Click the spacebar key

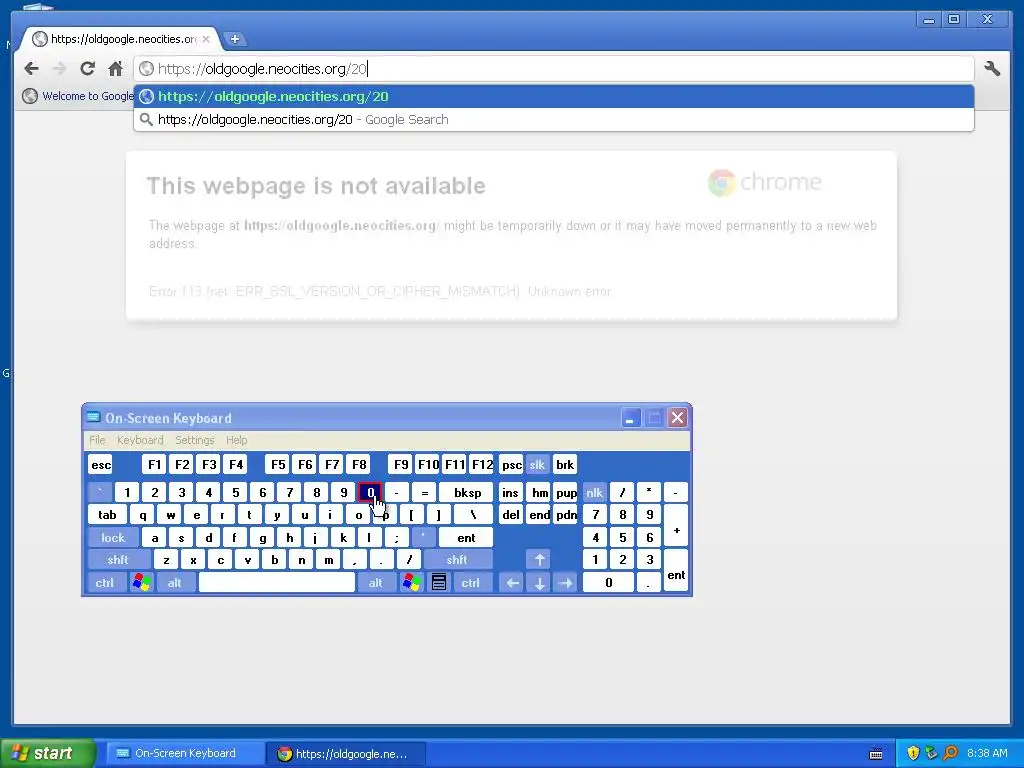277,583
